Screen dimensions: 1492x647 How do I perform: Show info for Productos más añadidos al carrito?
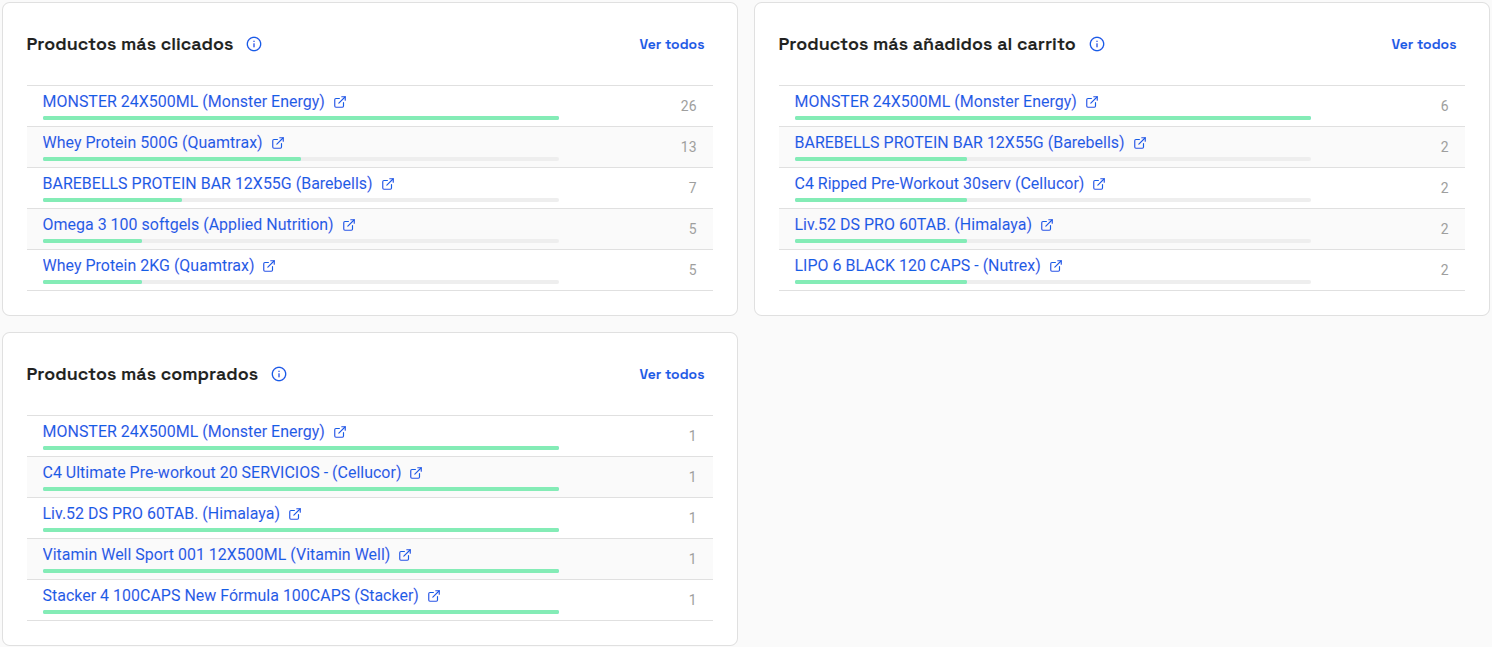tap(1097, 44)
